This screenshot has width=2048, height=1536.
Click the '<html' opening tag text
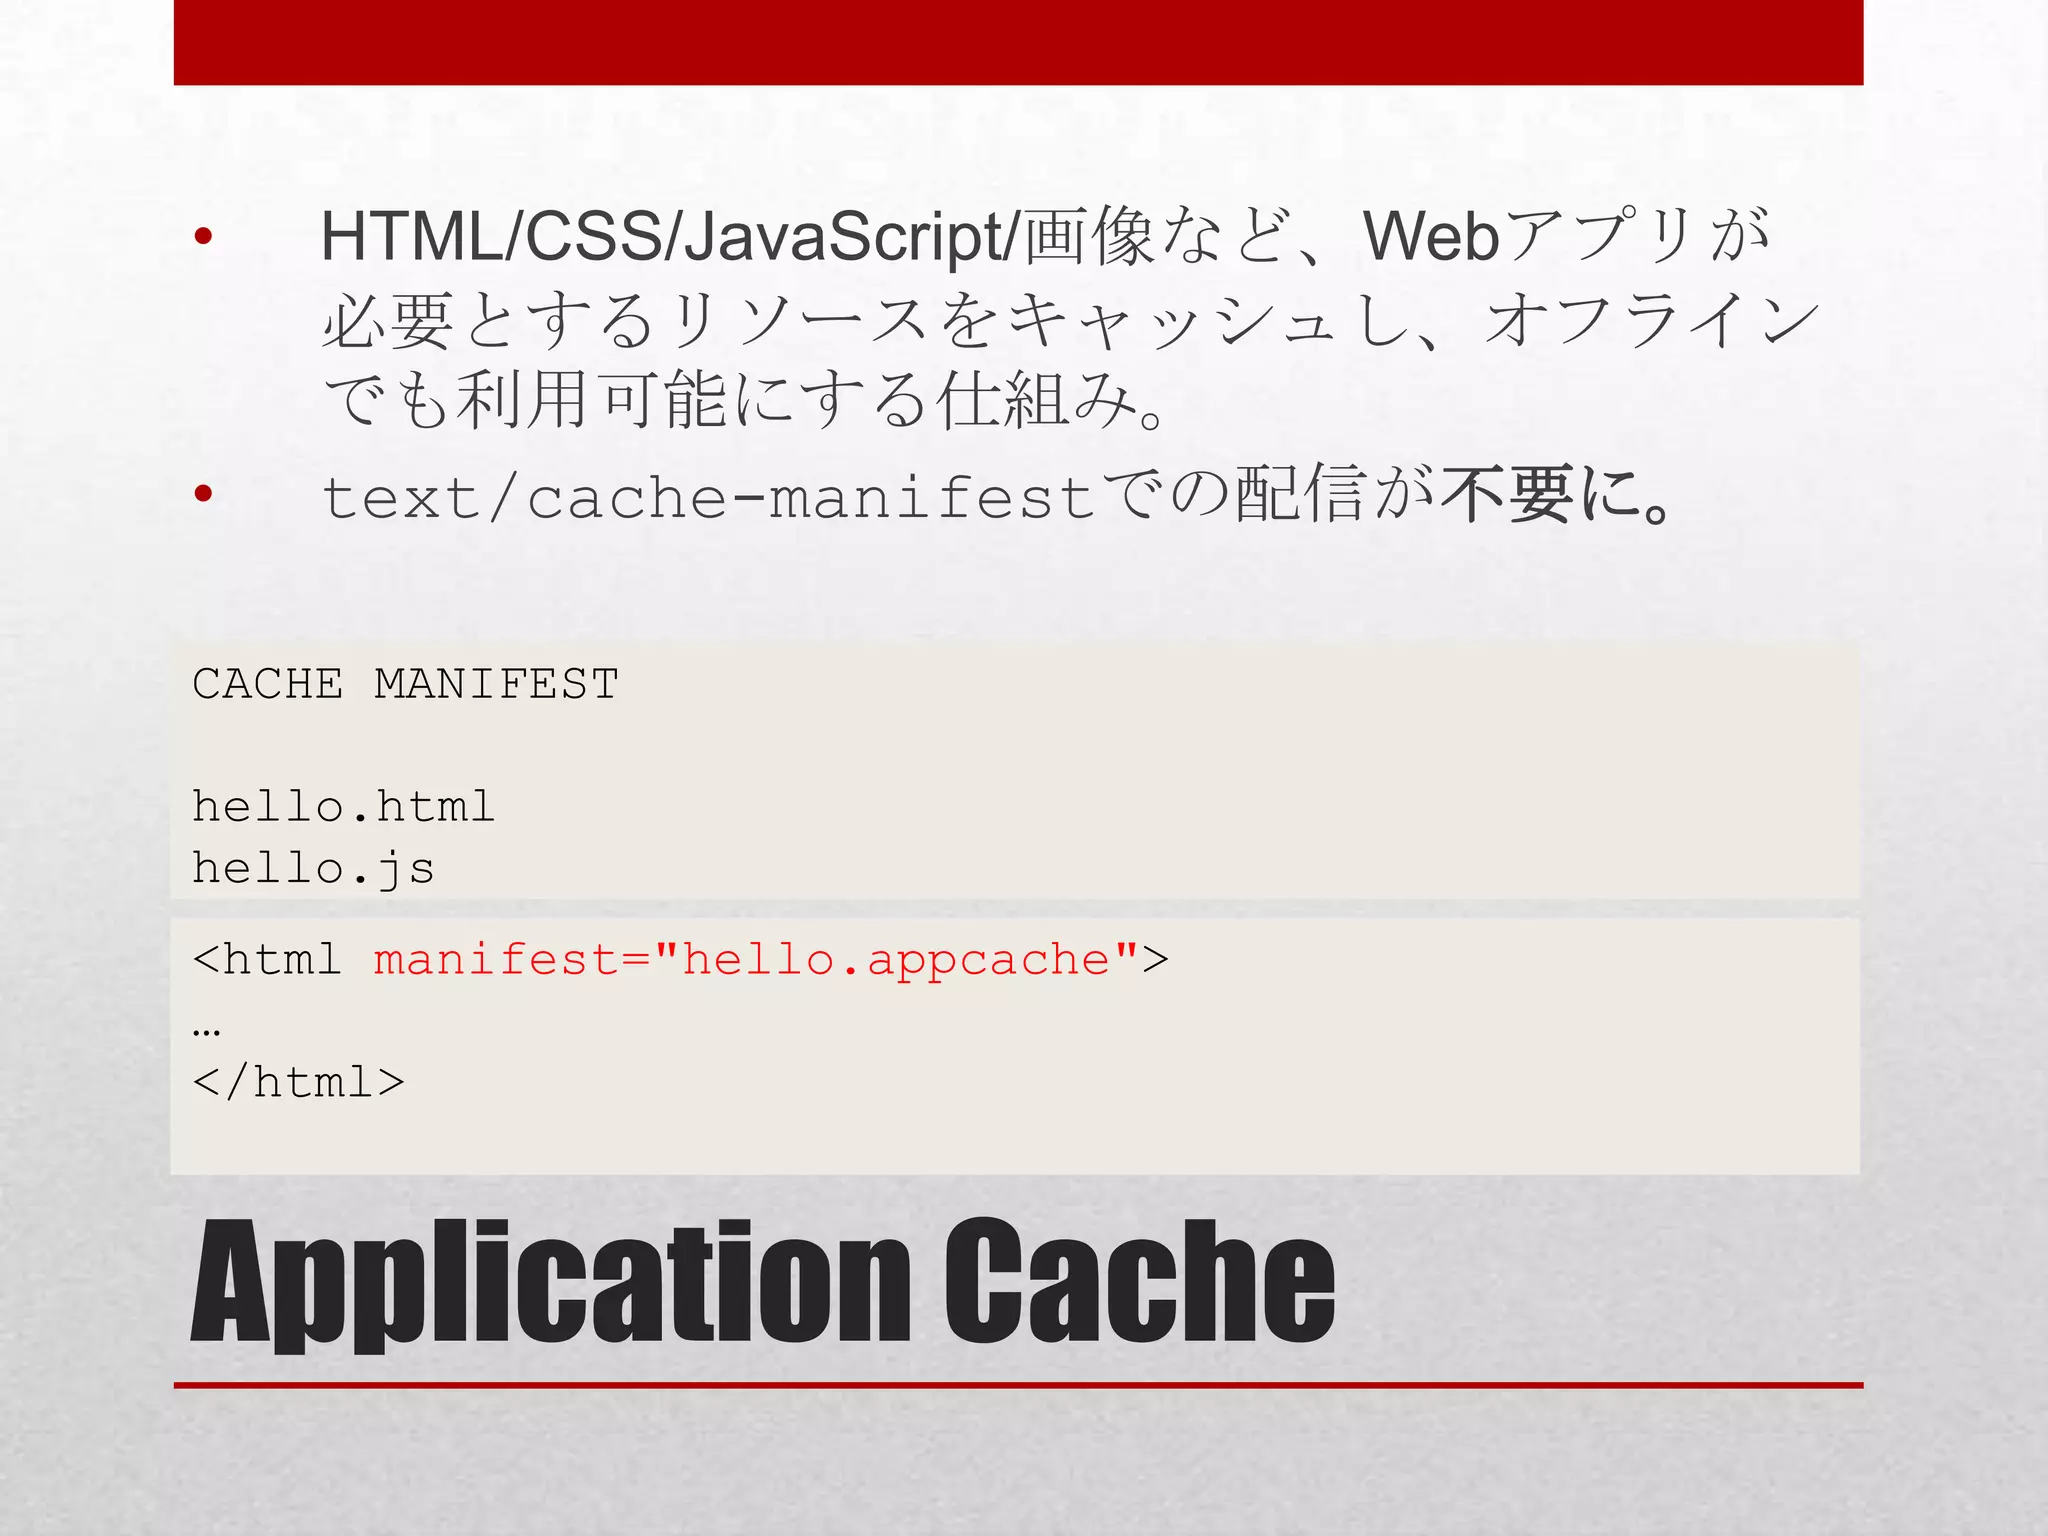(267, 960)
